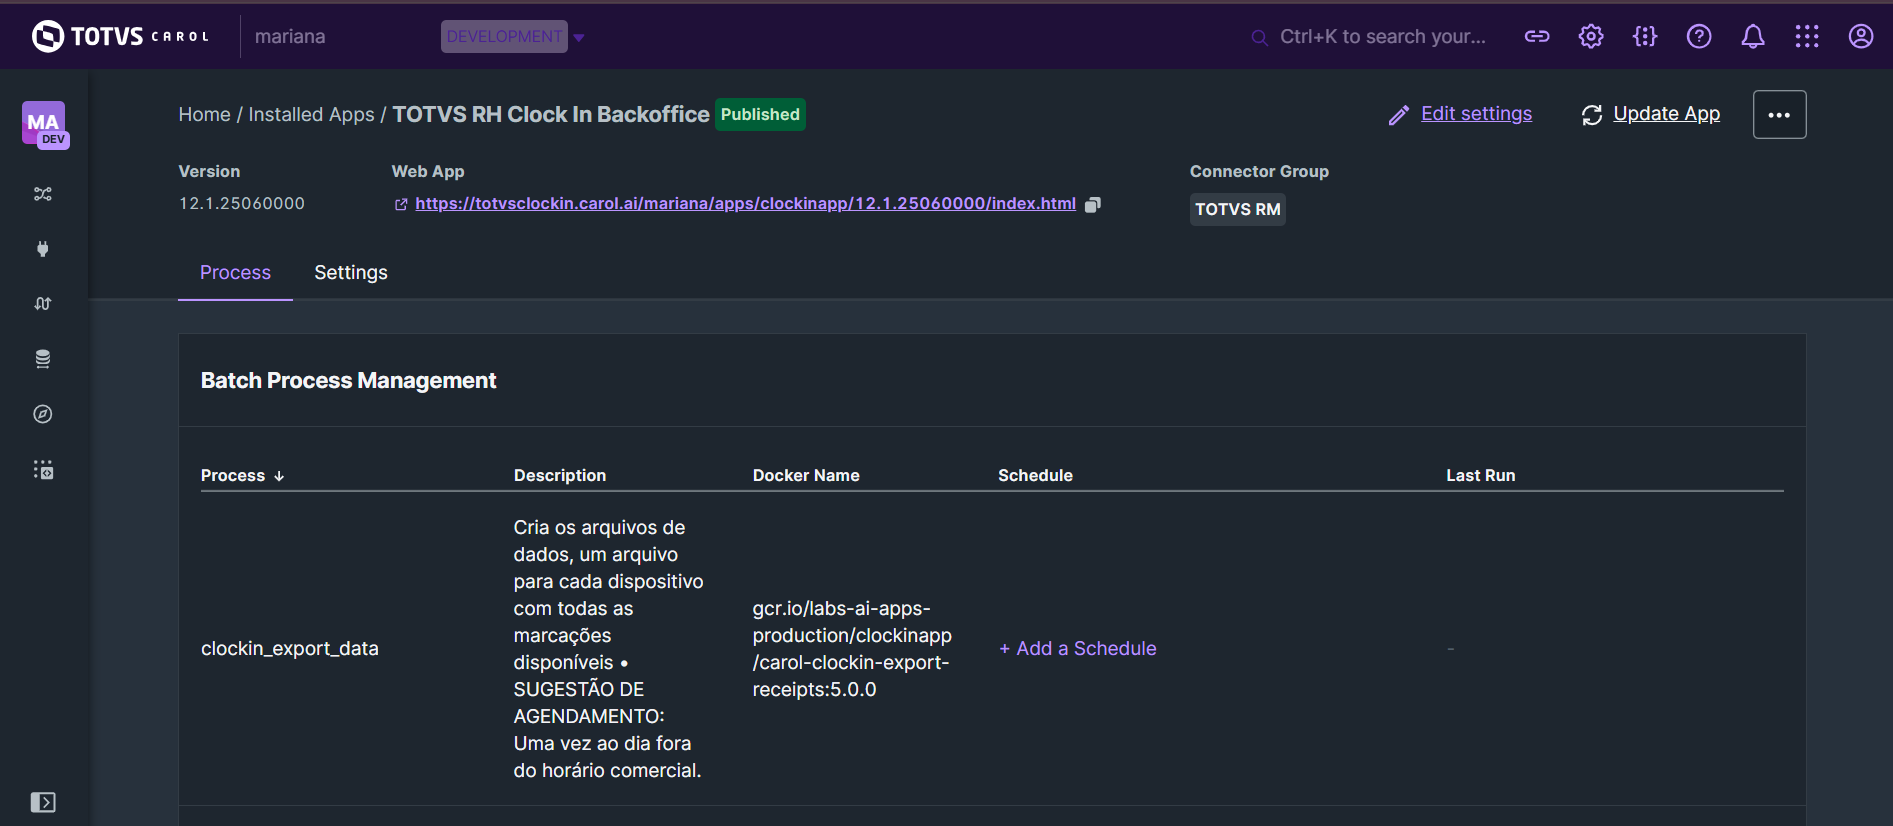The width and height of the screenshot is (1893, 826).
Task: Open the notifications bell
Action: [x=1753, y=36]
